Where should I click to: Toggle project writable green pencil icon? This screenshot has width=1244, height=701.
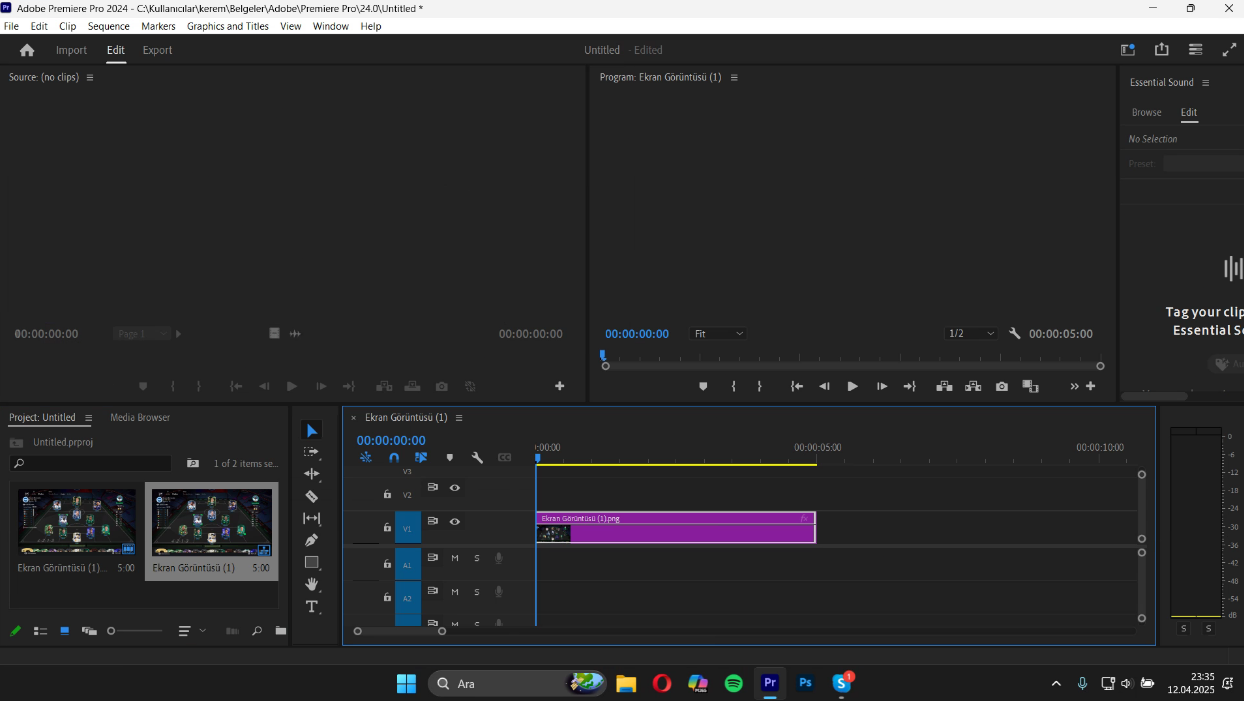[x=15, y=631]
